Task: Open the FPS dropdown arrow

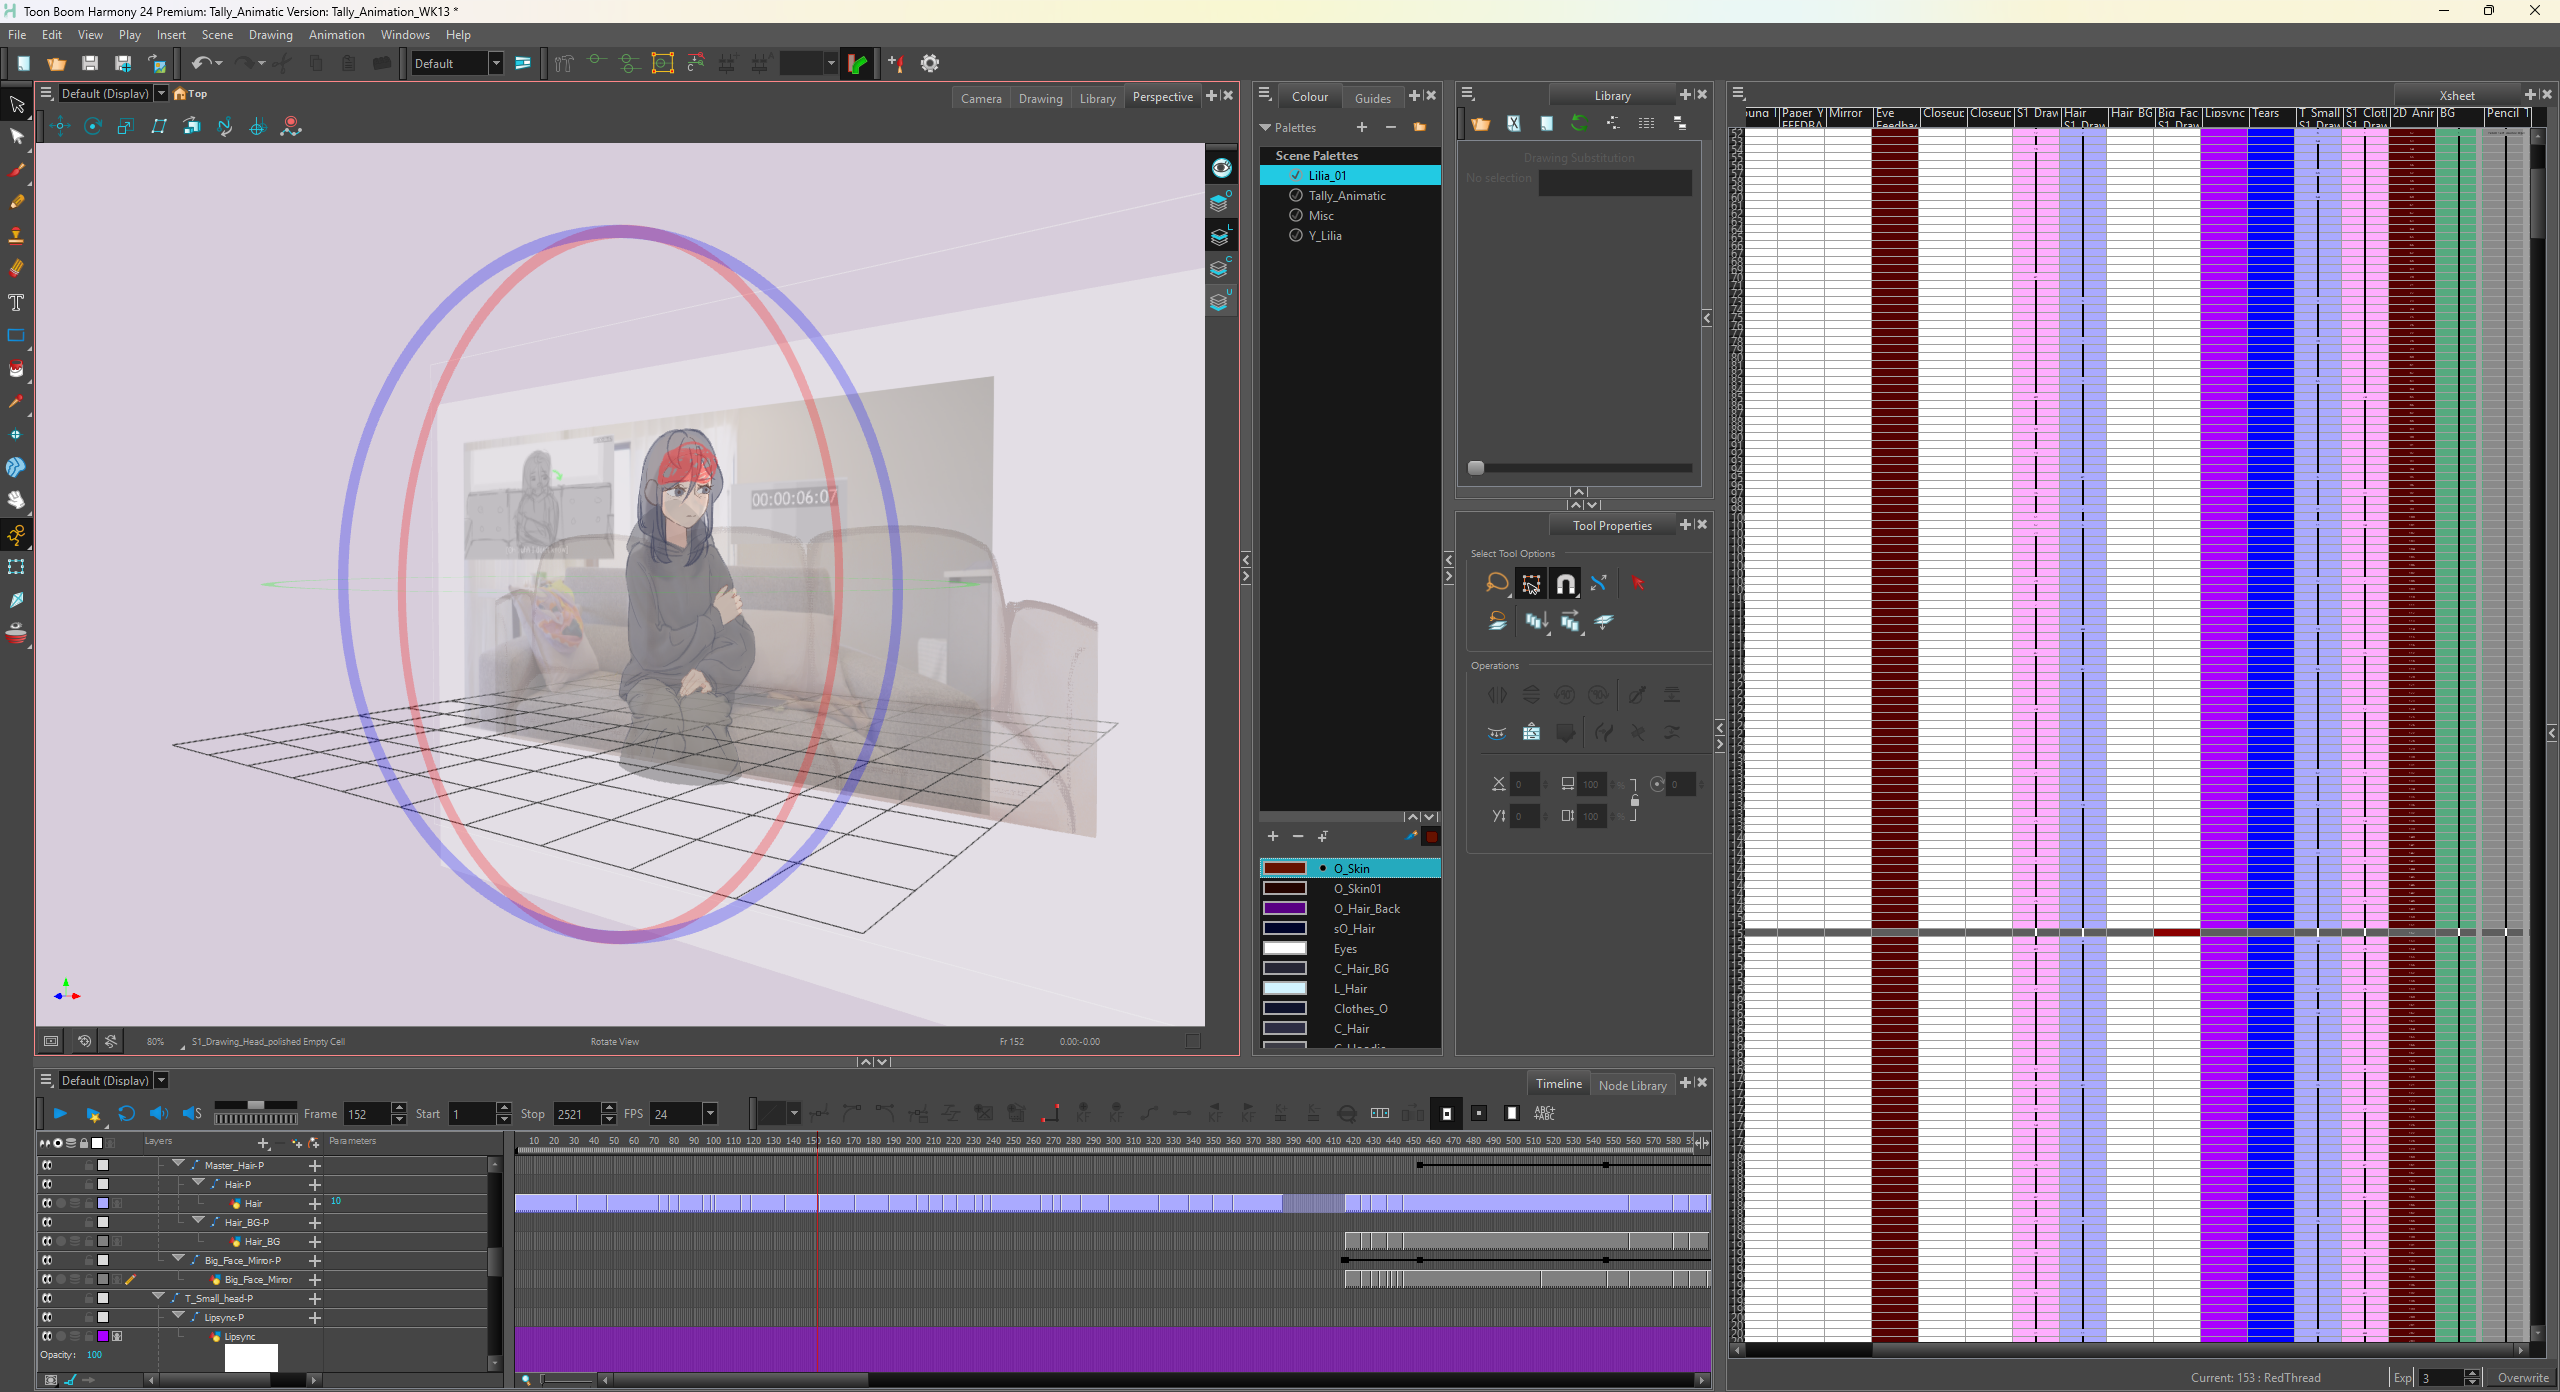Action: click(710, 1113)
